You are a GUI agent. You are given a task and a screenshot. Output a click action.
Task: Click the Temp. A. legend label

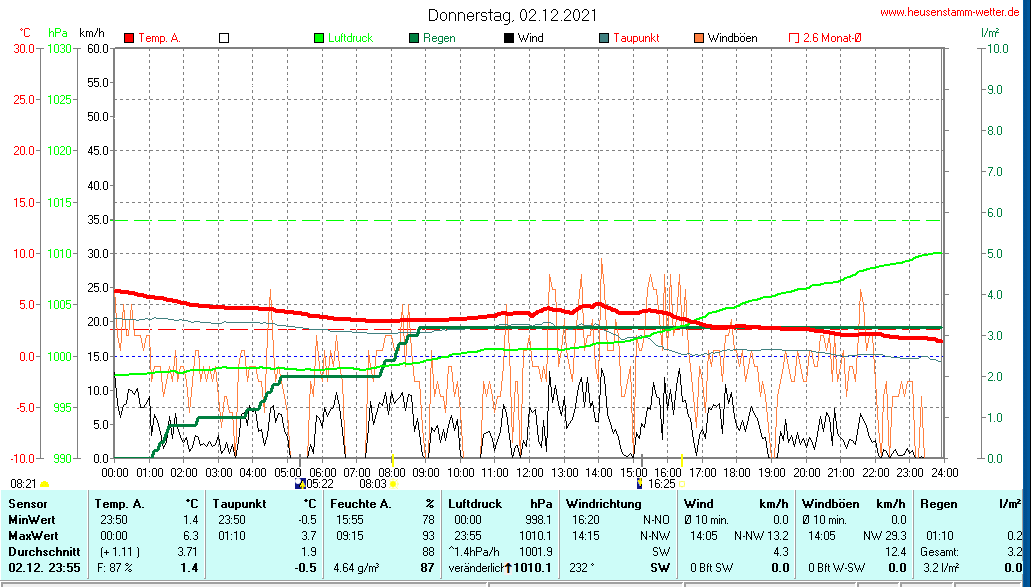159,38
